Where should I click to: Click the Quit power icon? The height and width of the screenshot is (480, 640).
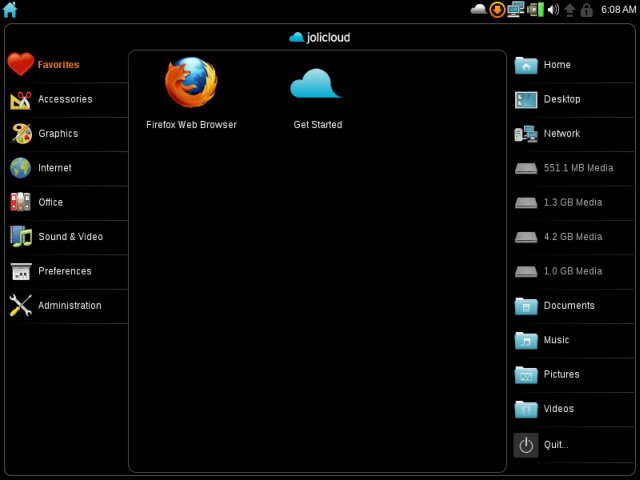(526, 445)
